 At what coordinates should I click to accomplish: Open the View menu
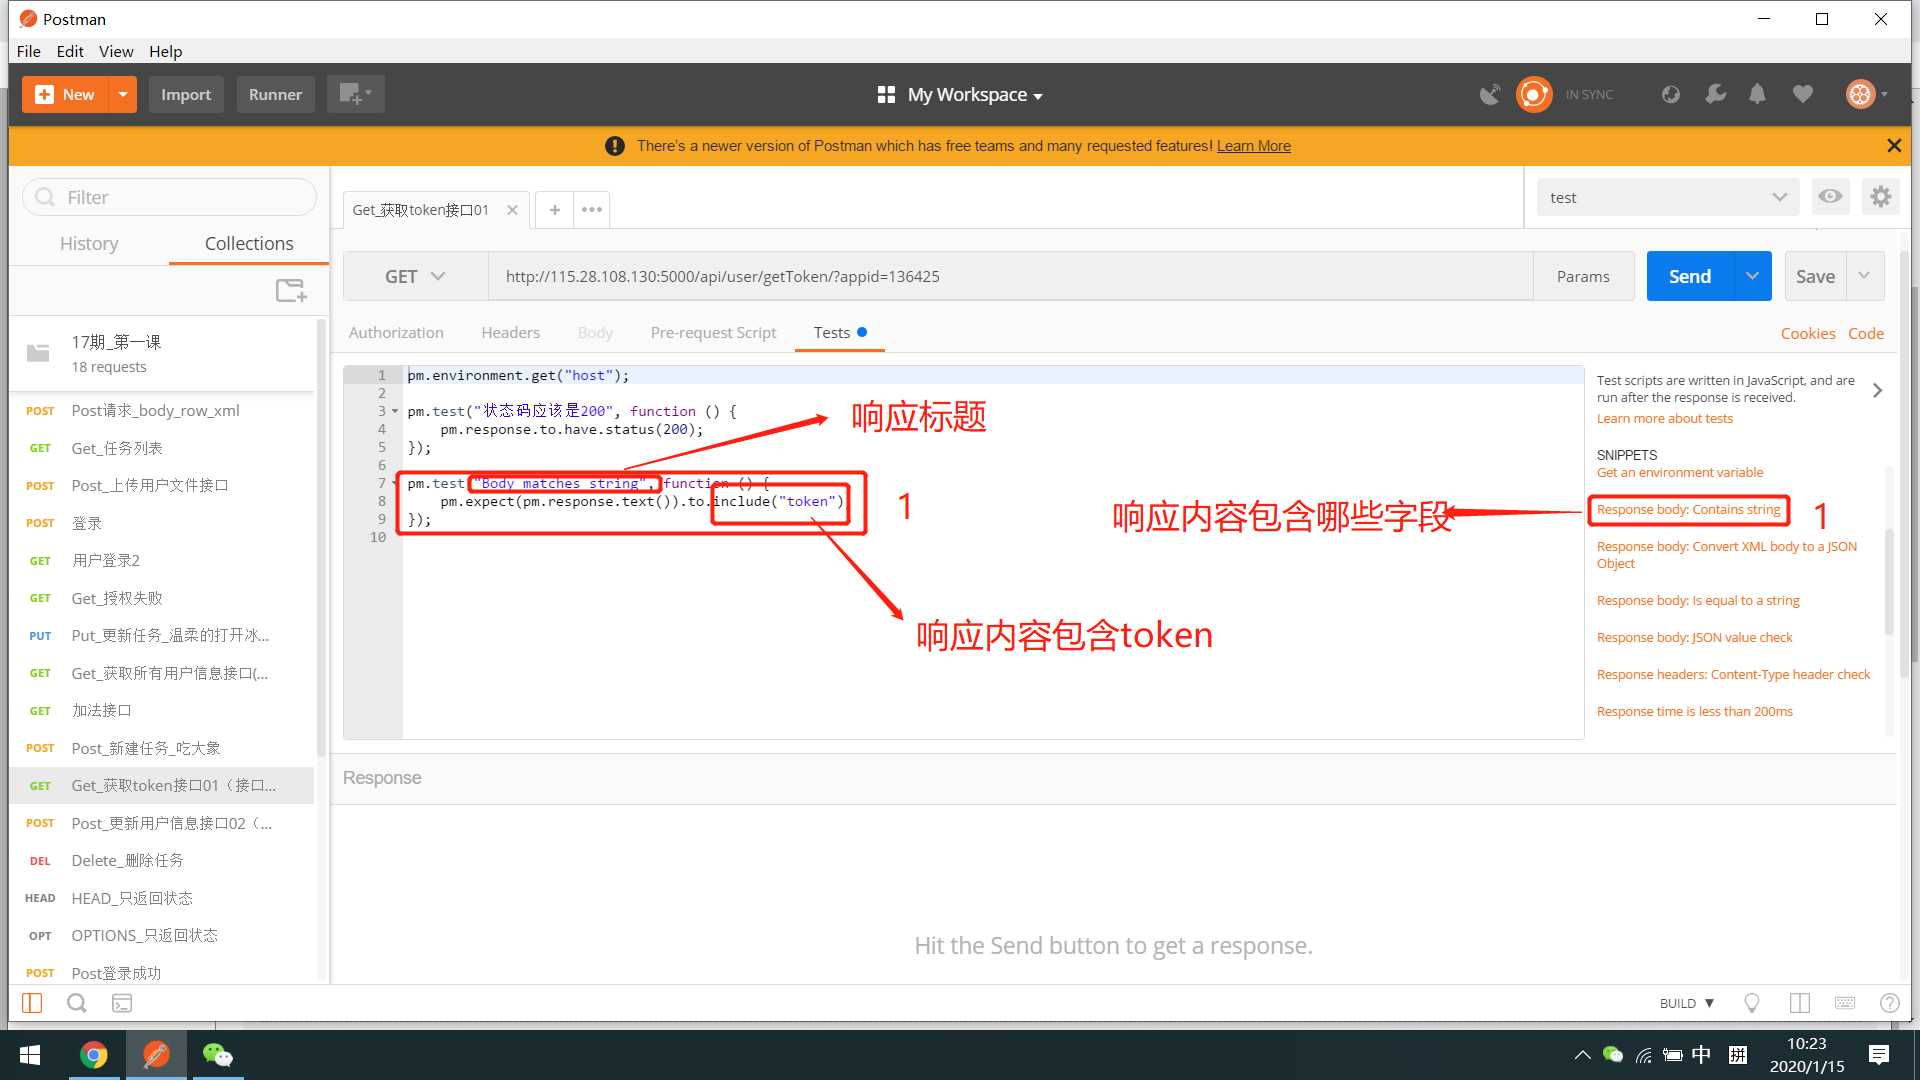point(116,51)
